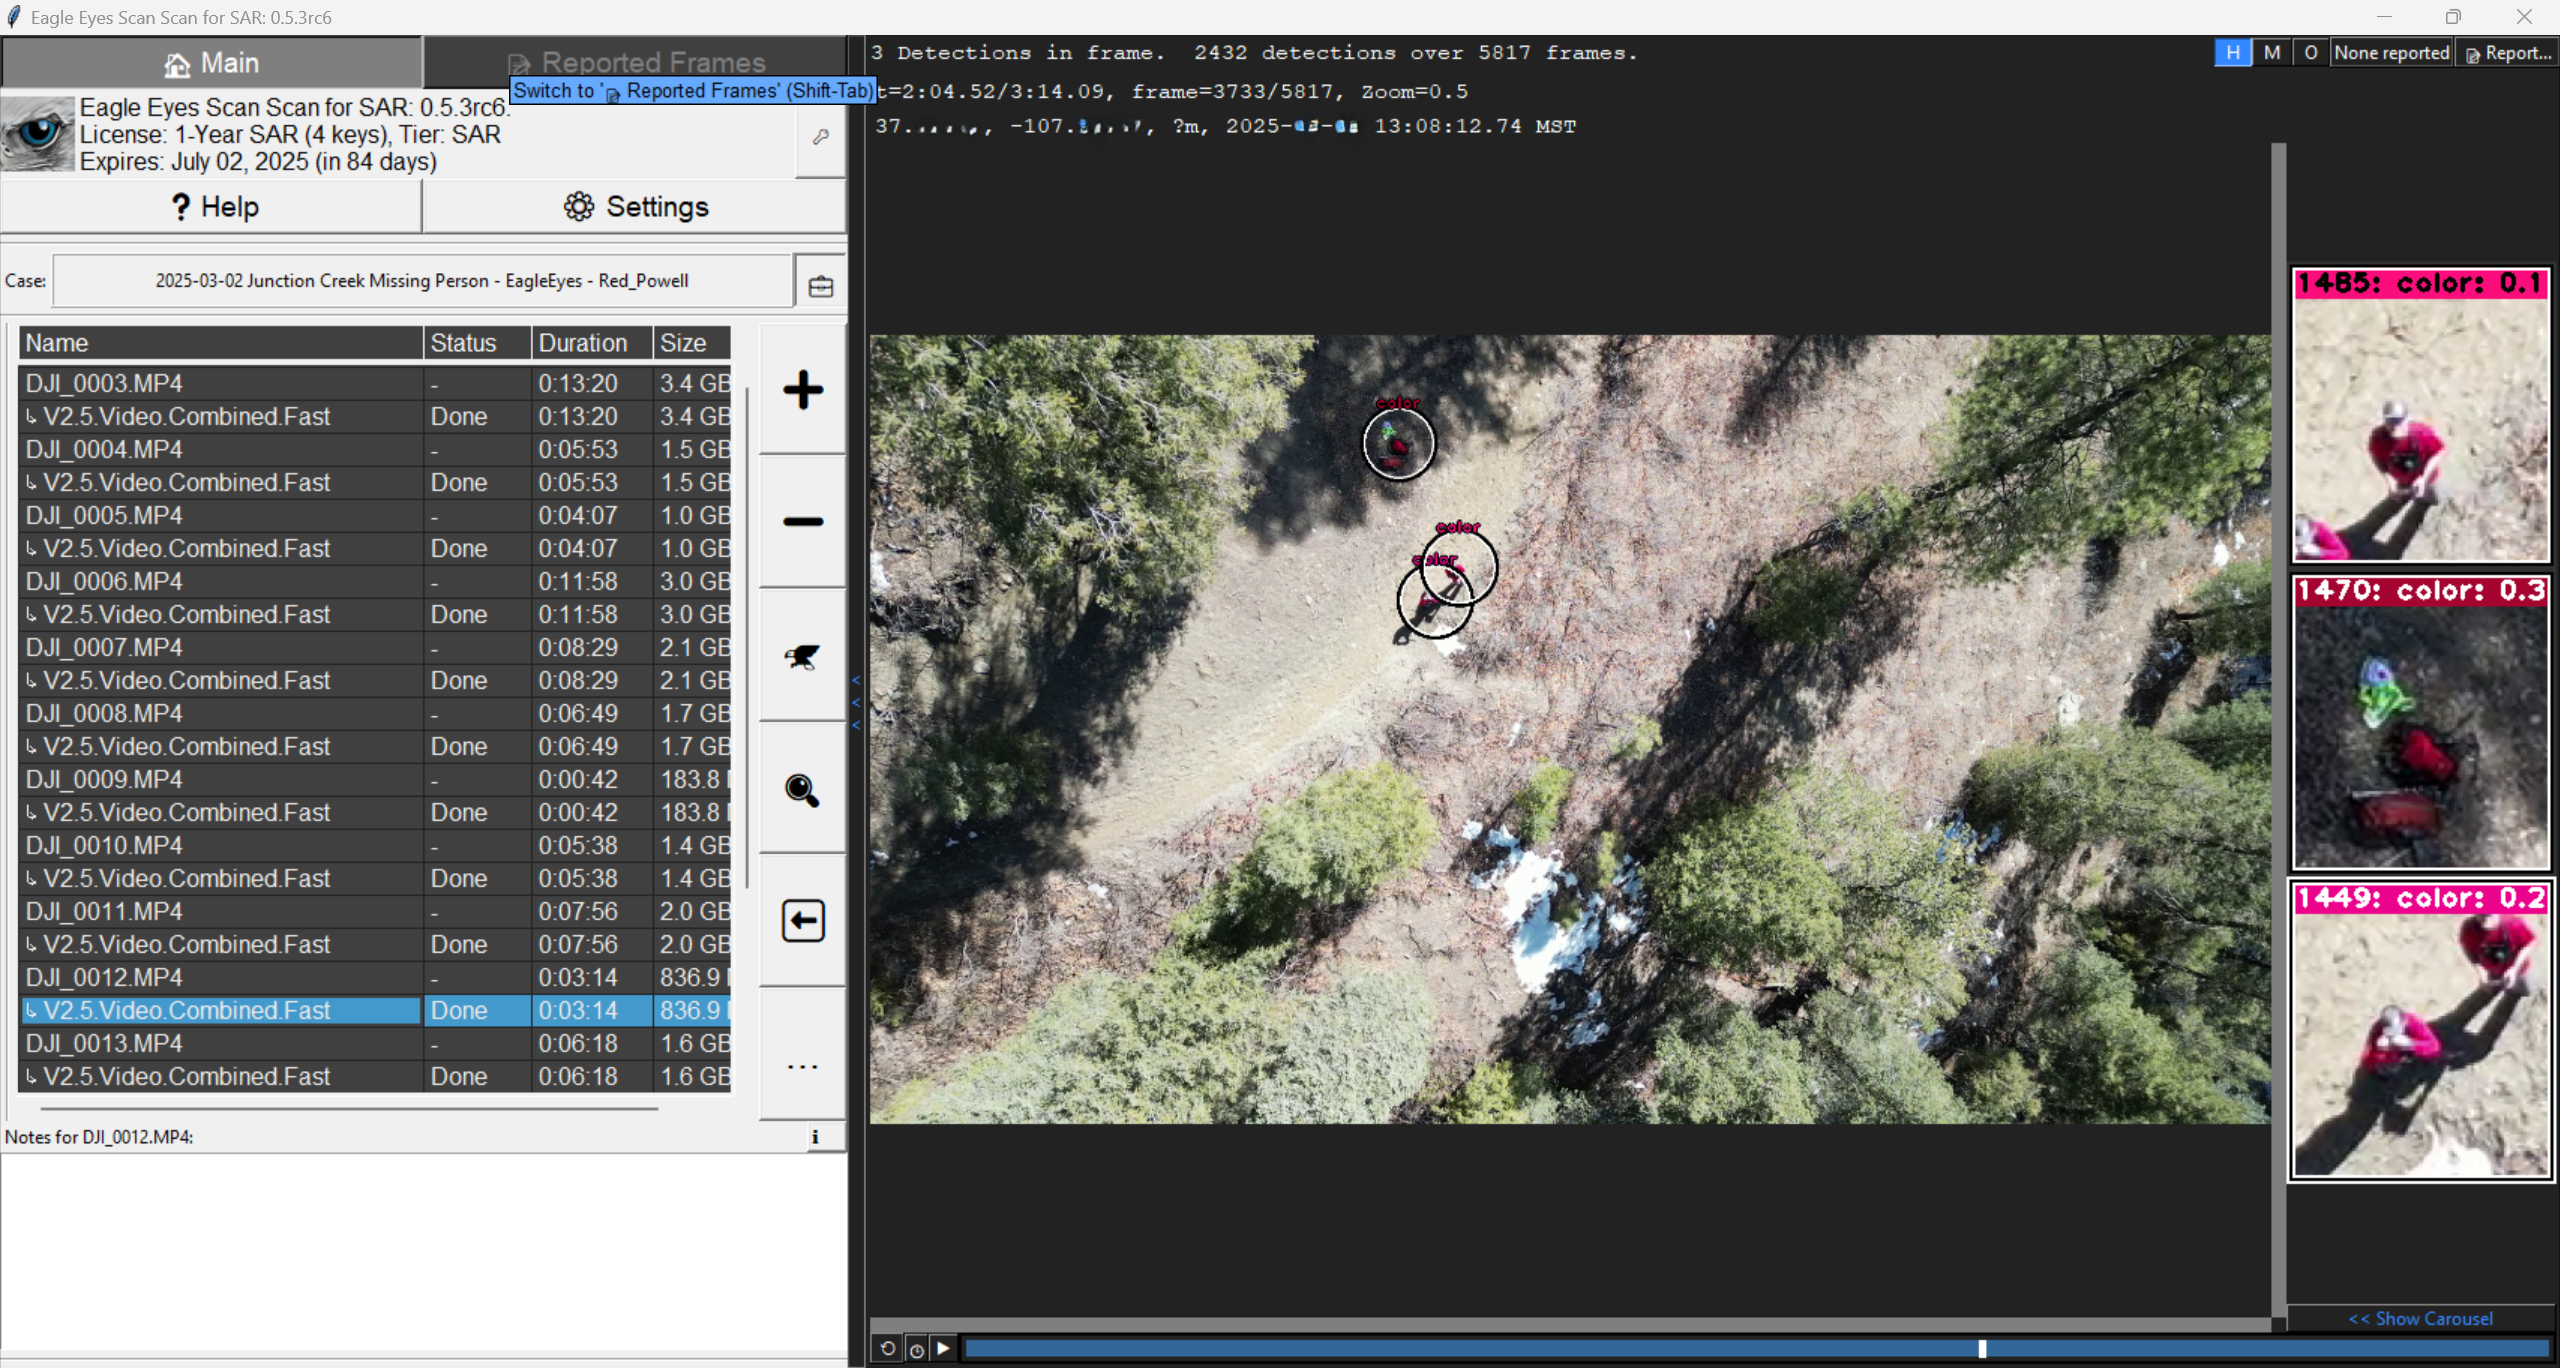
Task: Select detection thumbnail 1470
Action: (2421, 722)
